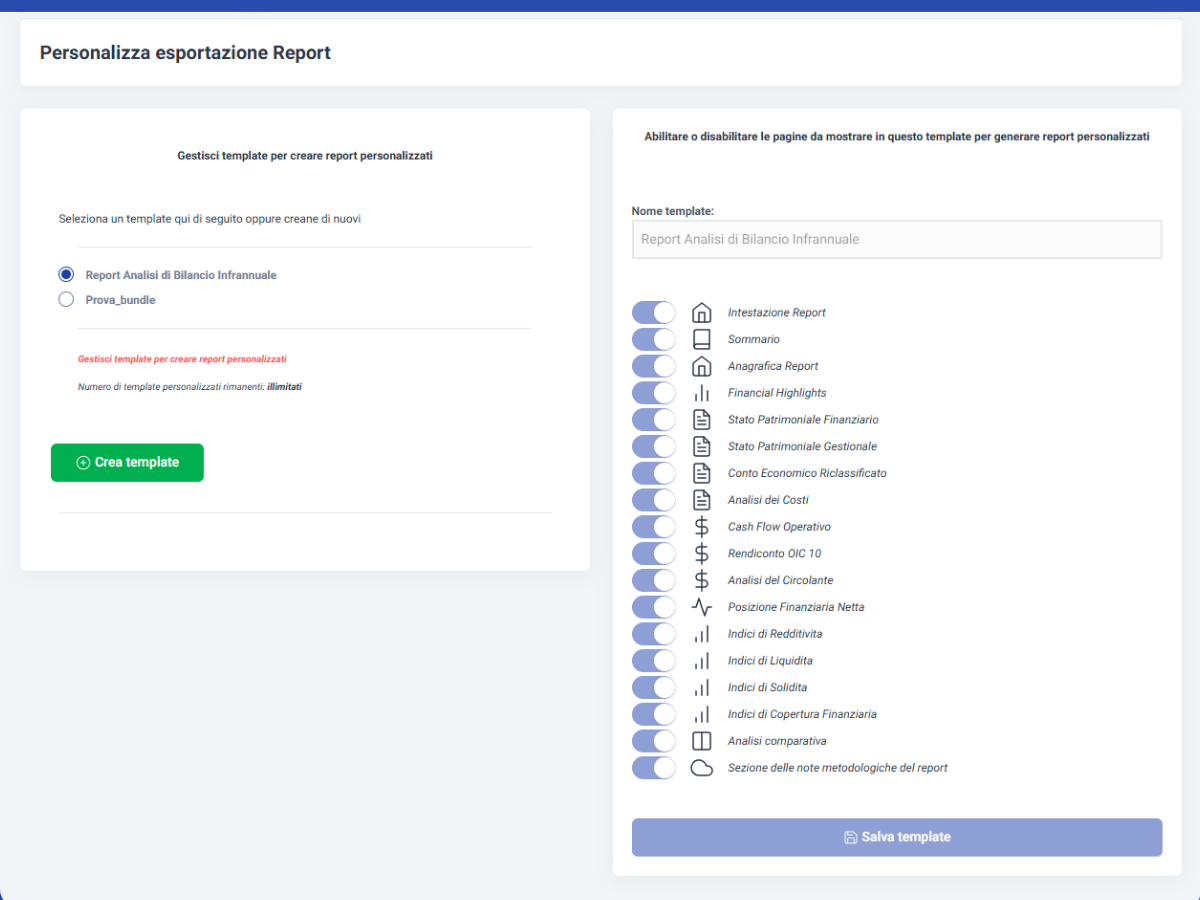
Task: Click the 'Sommario' page label
Action: pos(754,339)
